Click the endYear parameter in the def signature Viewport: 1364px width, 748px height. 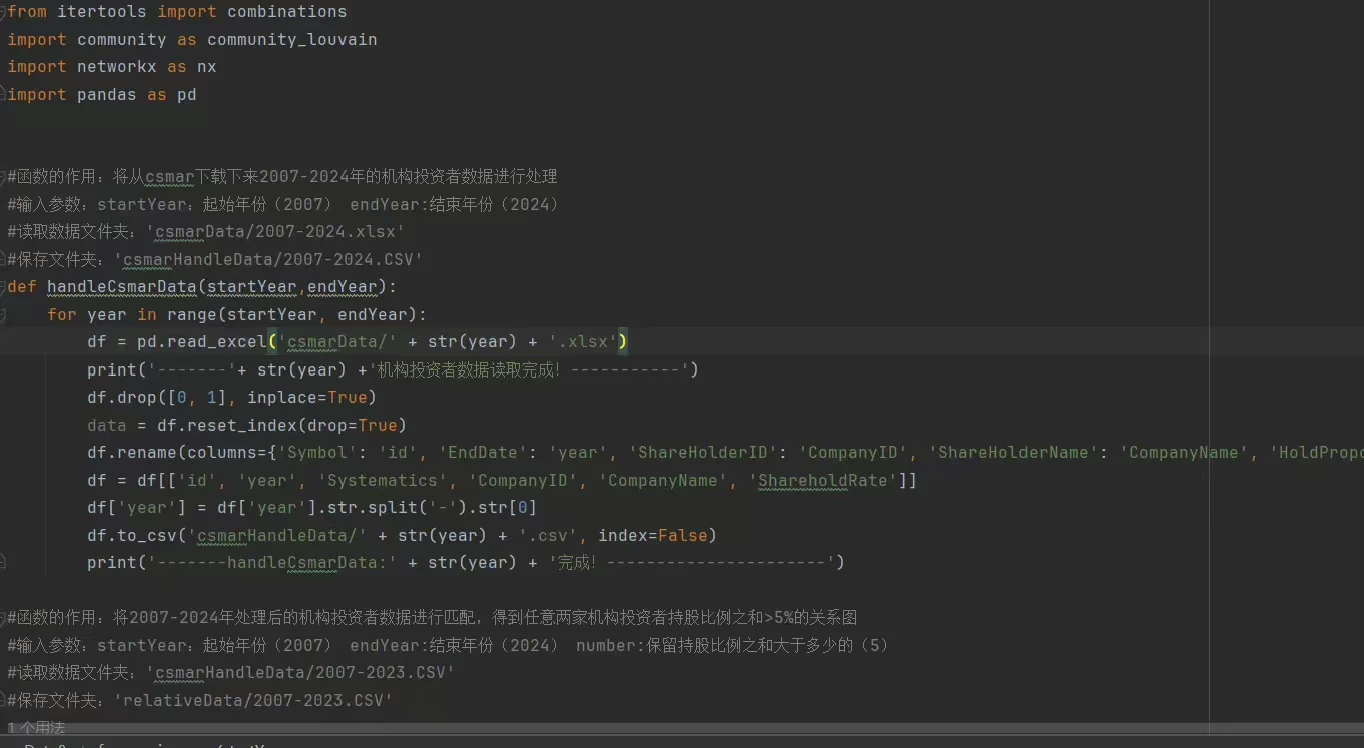click(342, 287)
